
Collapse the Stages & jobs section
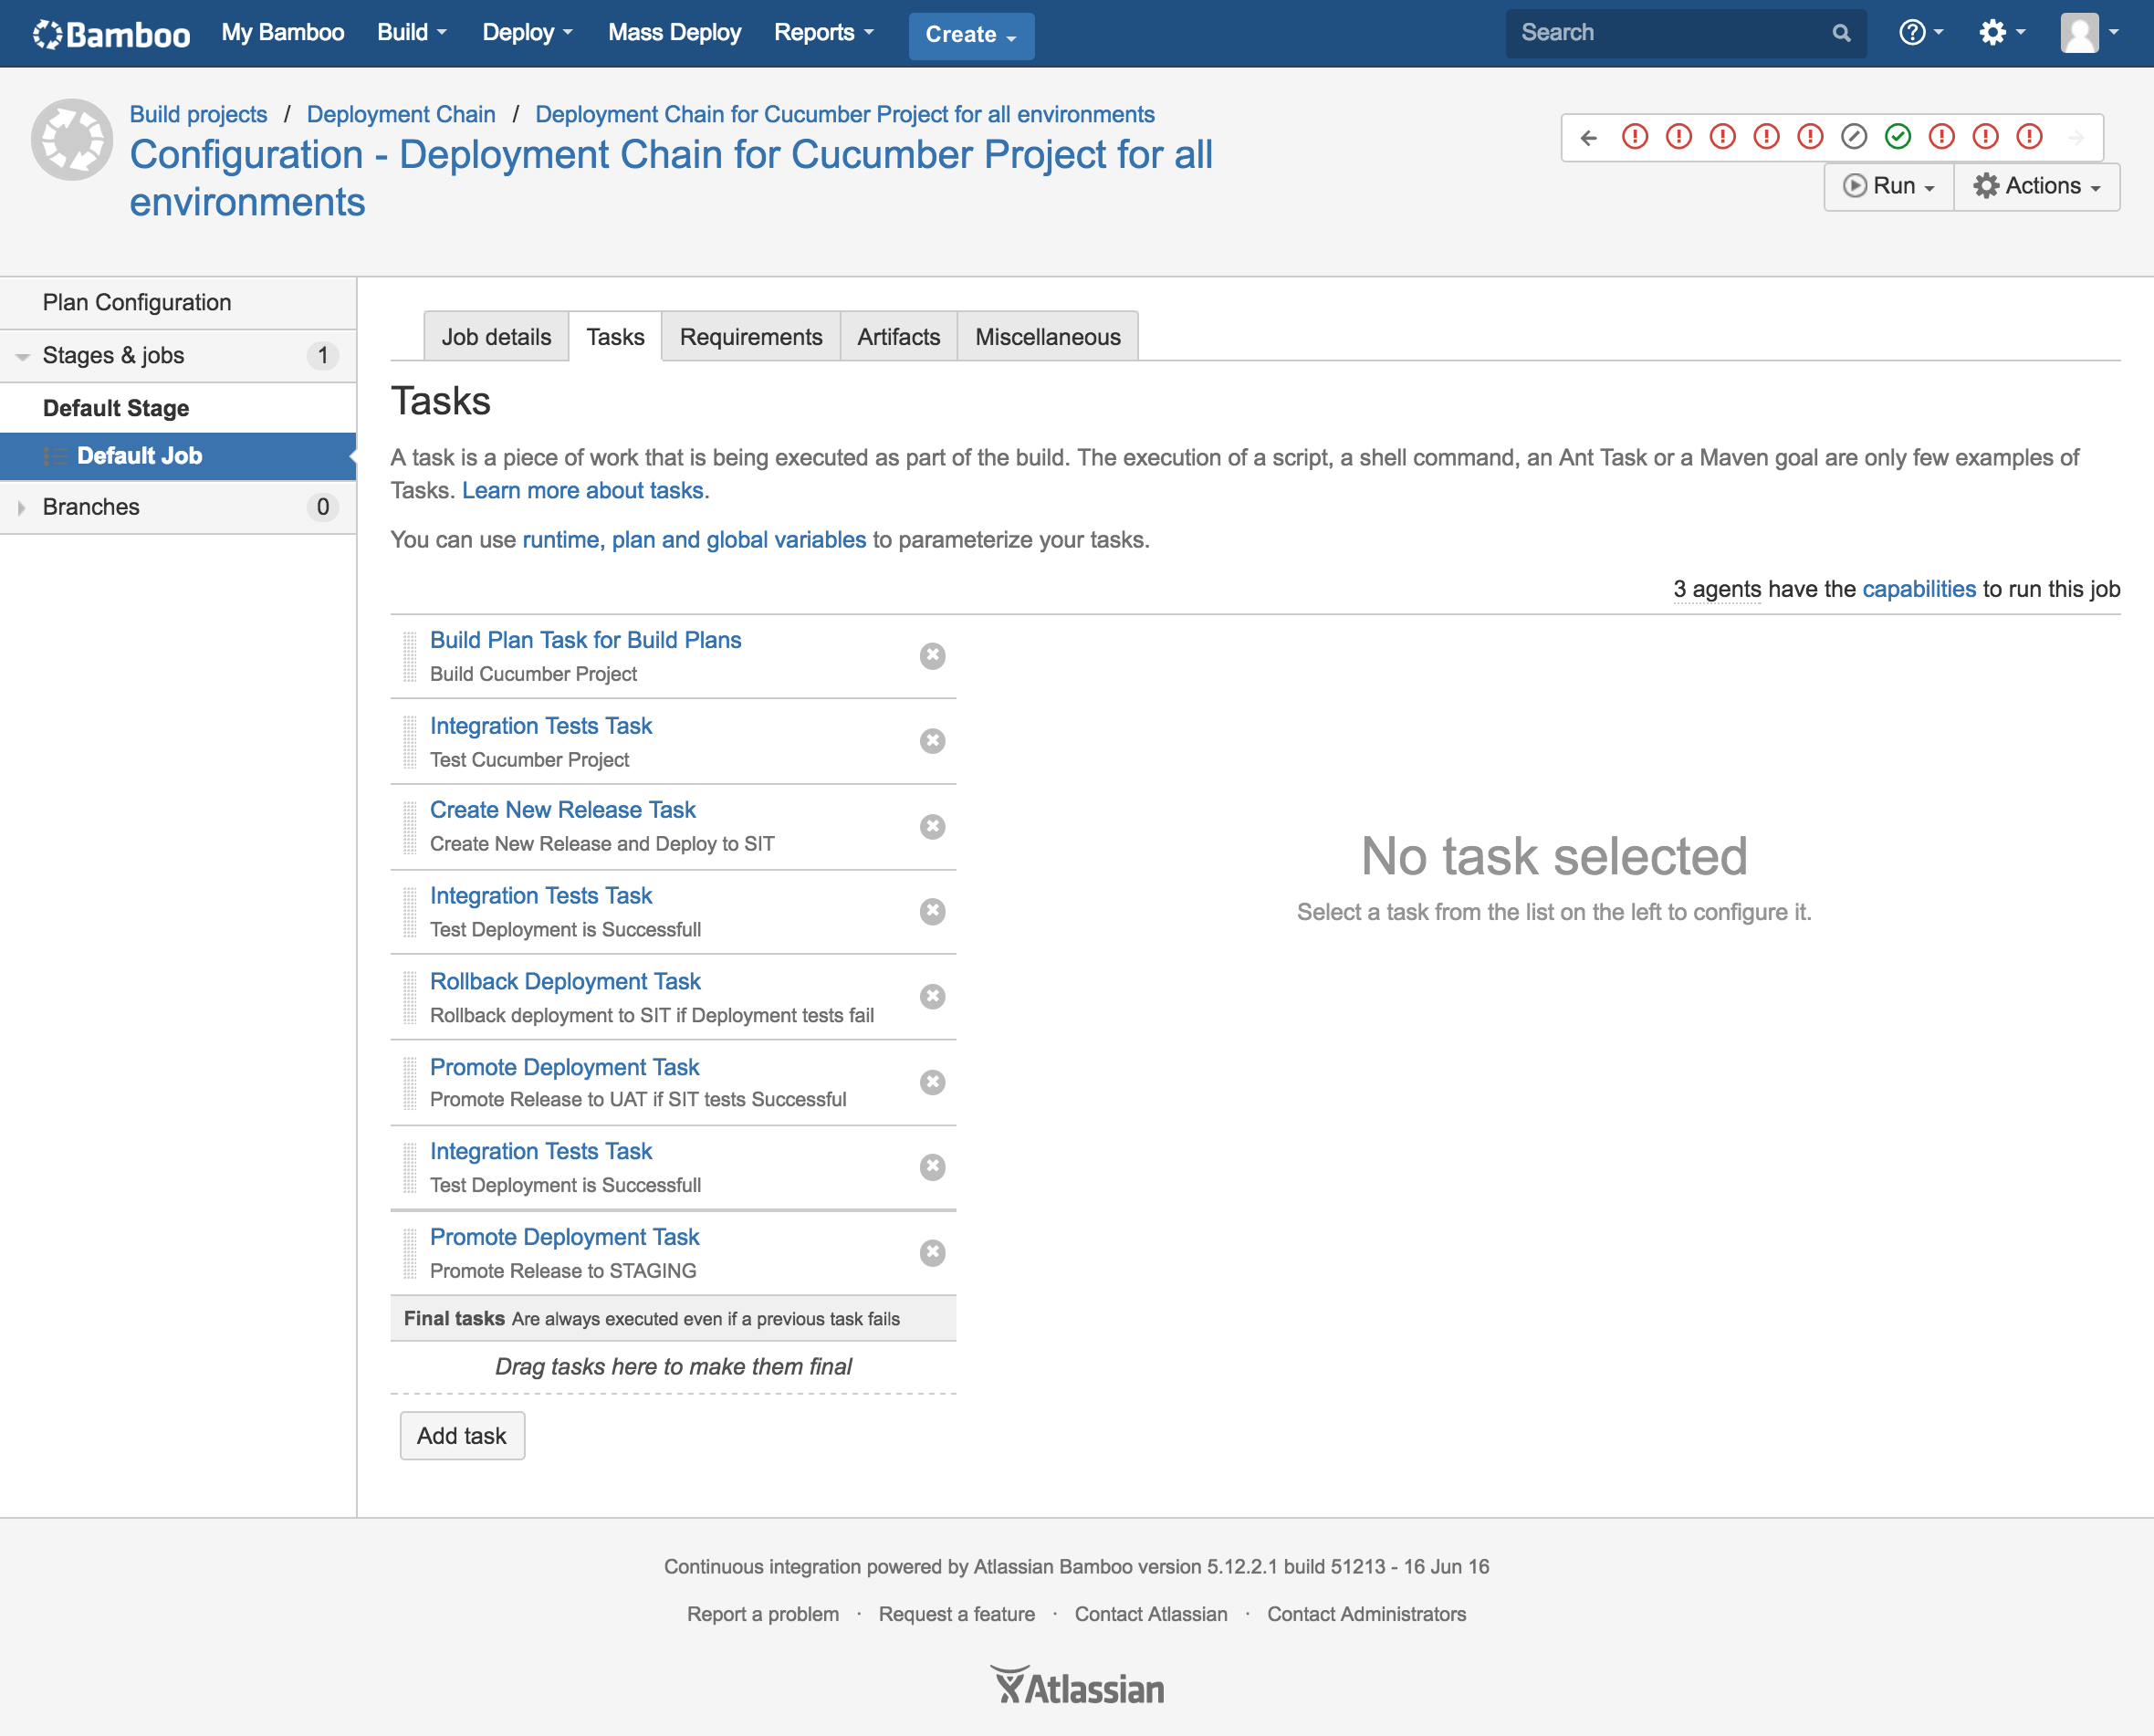click(x=22, y=356)
